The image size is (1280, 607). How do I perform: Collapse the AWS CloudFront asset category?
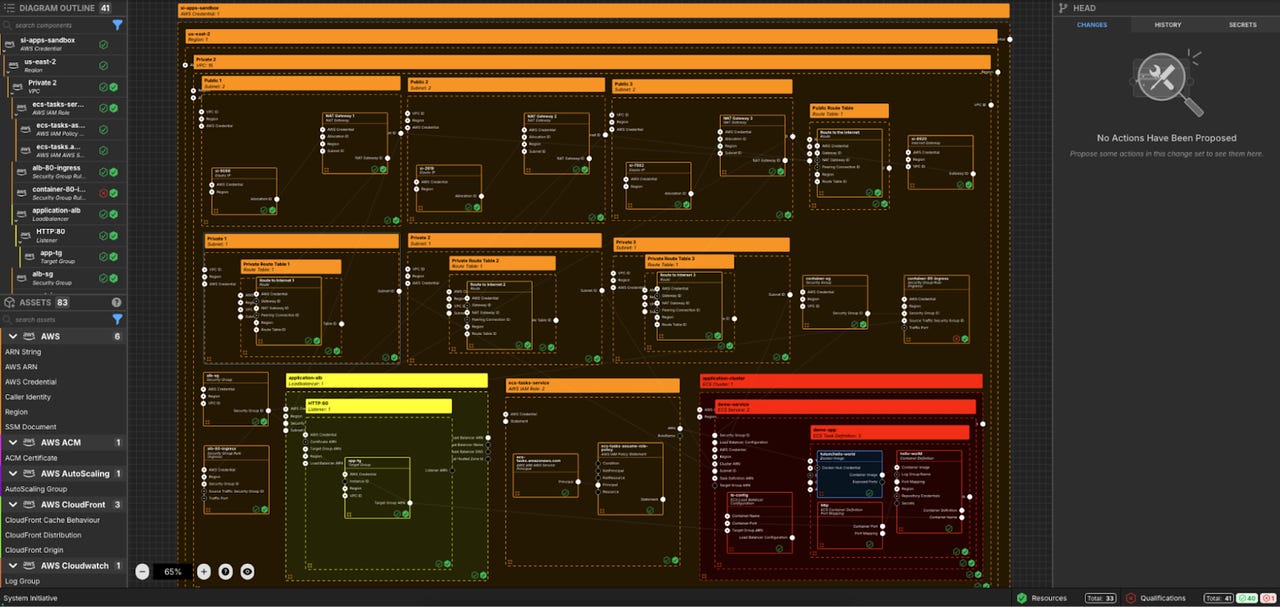[10, 505]
